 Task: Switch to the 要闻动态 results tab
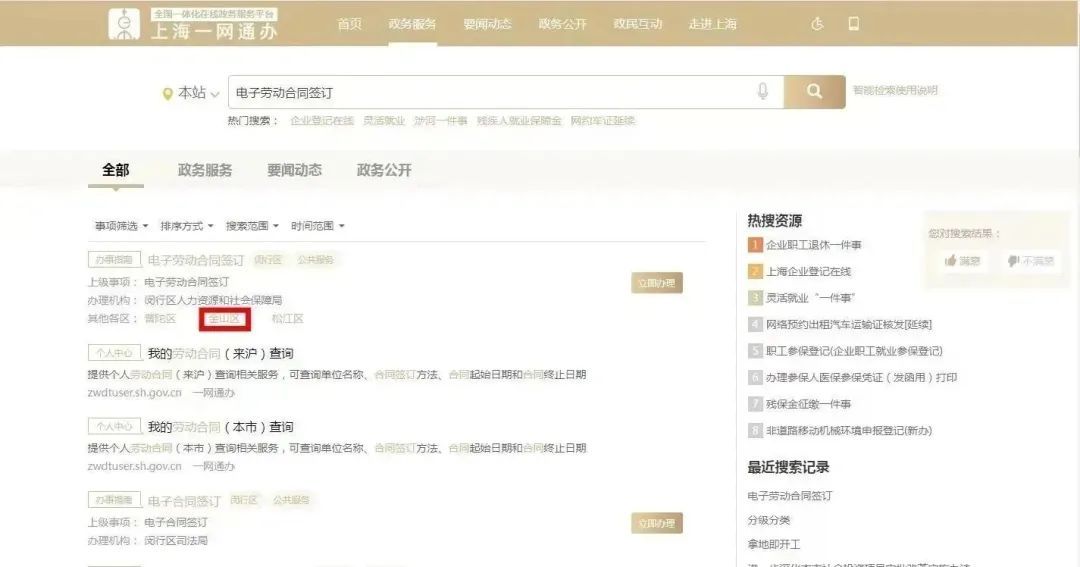click(x=294, y=170)
